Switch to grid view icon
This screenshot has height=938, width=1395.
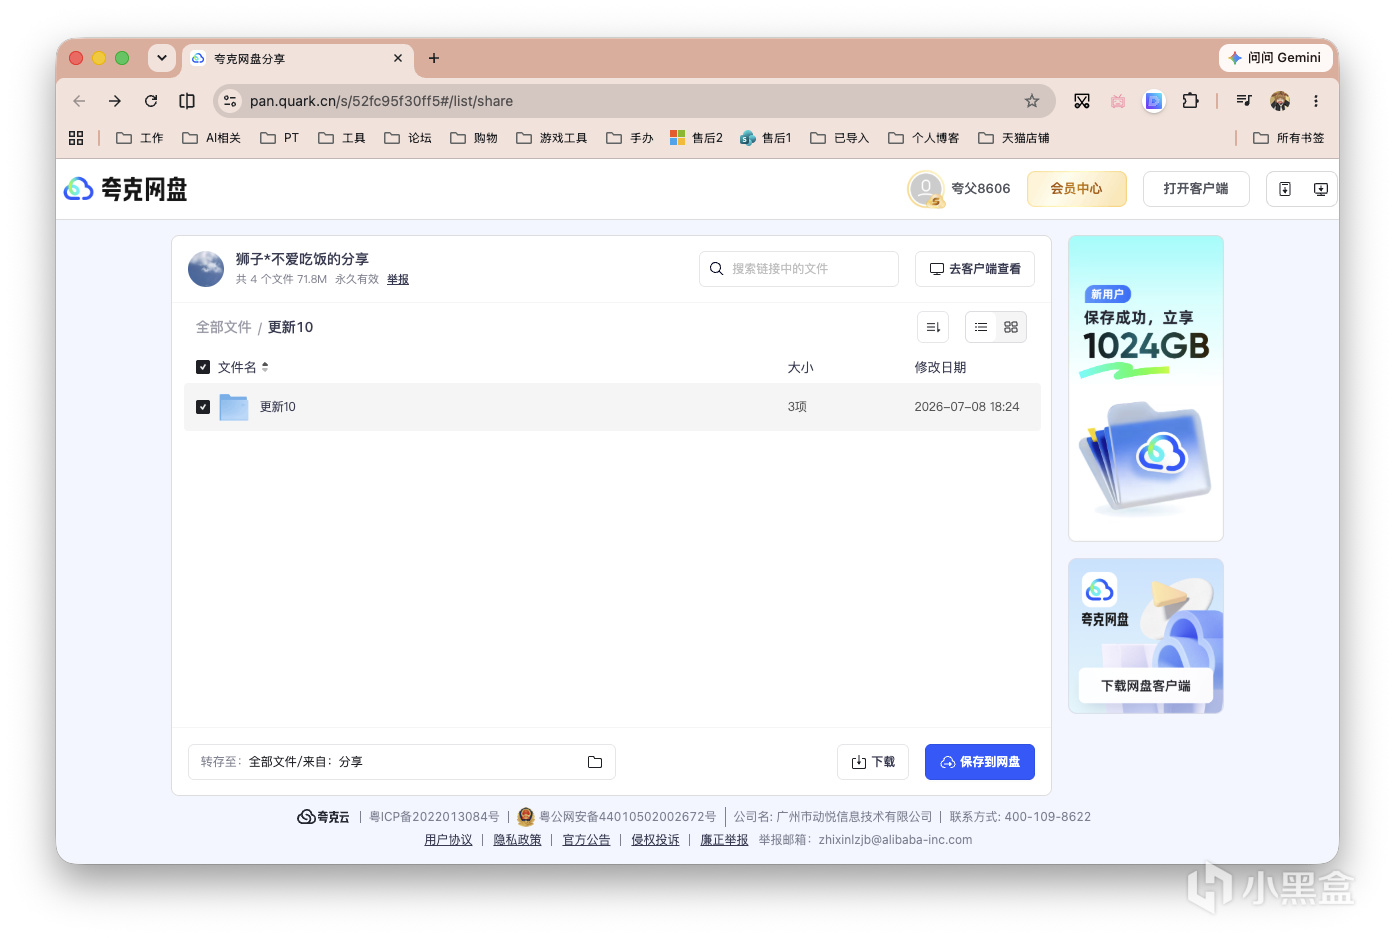tap(1011, 327)
